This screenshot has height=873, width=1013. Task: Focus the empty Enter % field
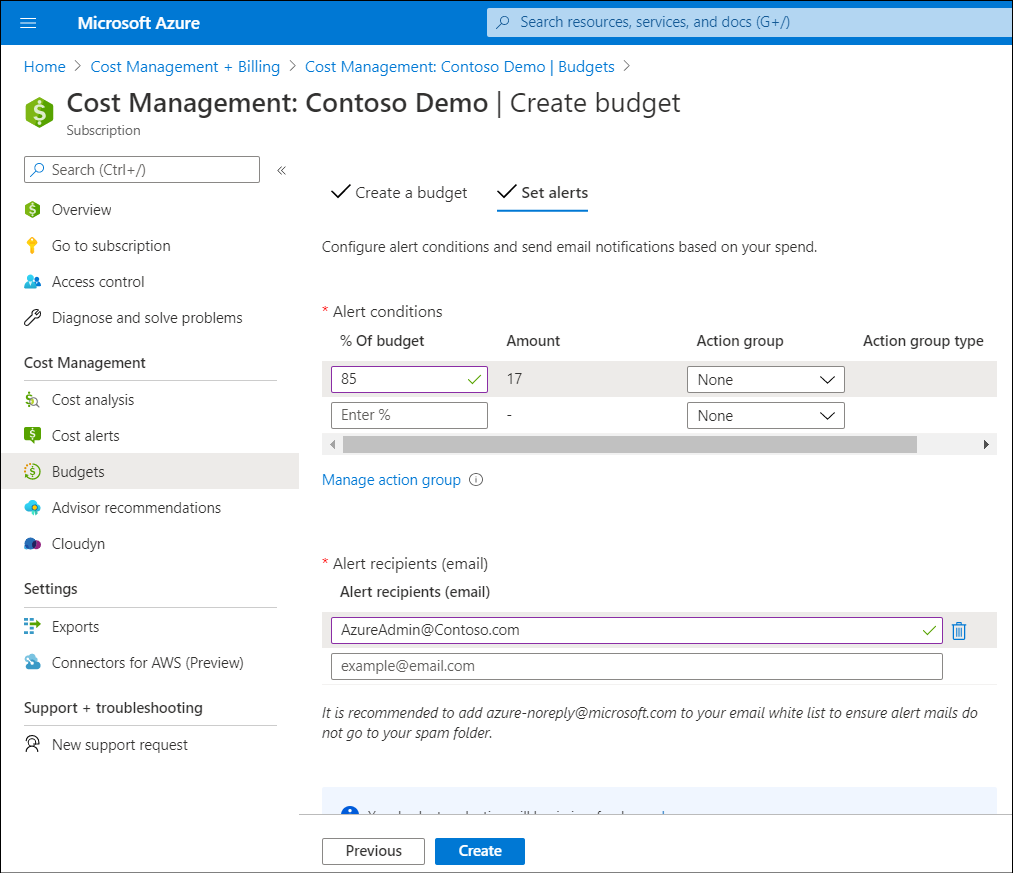[x=410, y=415]
